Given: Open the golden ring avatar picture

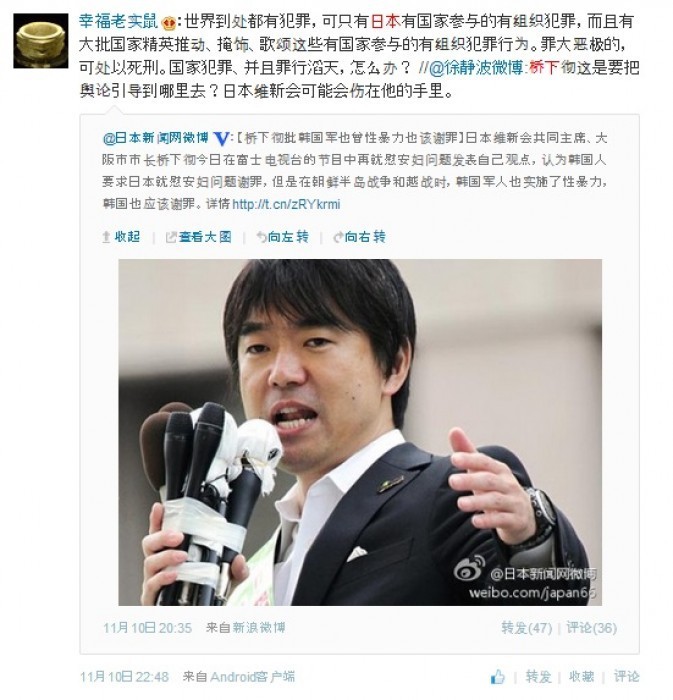Looking at the screenshot, I should pyautogui.click(x=41, y=41).
